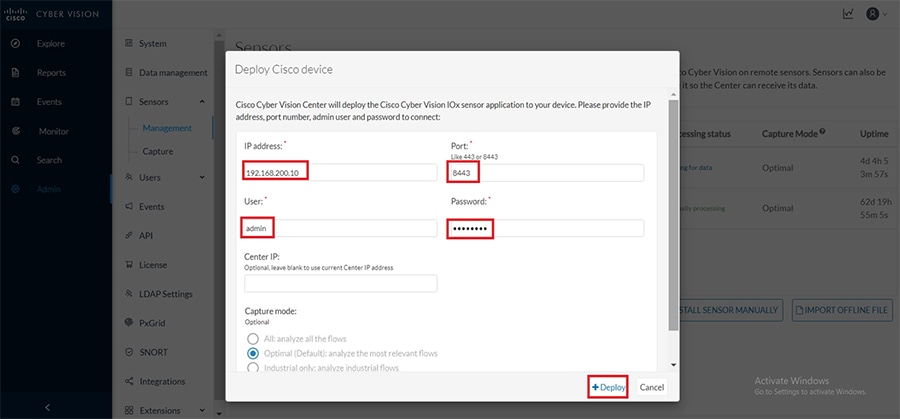Open the Monitor icon in sidebar
The width and height of the screenshot is (900, 419).
[15, 131]
